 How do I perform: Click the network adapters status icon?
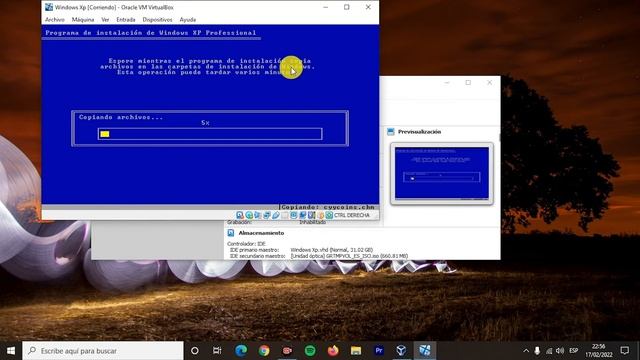(x=267, y=215)
